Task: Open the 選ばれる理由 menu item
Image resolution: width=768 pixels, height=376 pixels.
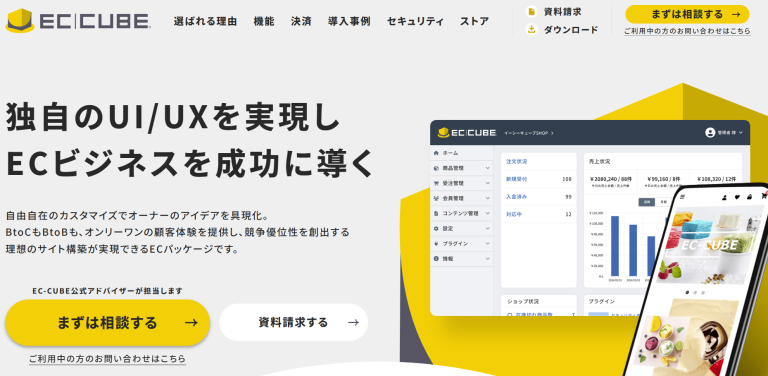Action: pos(205,21)
